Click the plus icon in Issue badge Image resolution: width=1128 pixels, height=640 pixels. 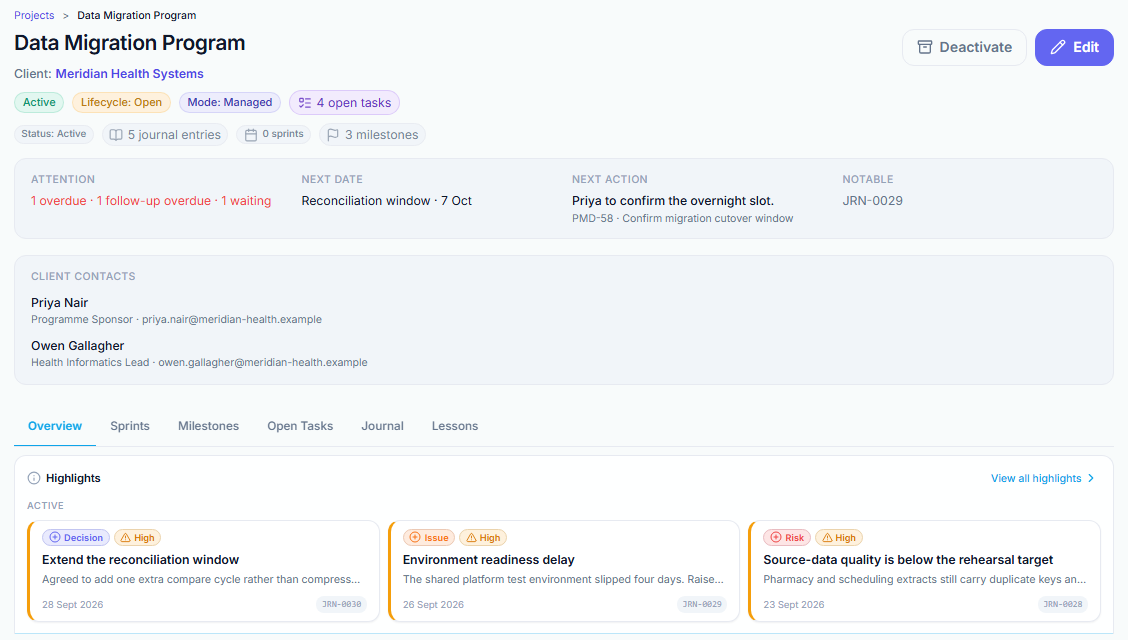[x=415, y=538]
